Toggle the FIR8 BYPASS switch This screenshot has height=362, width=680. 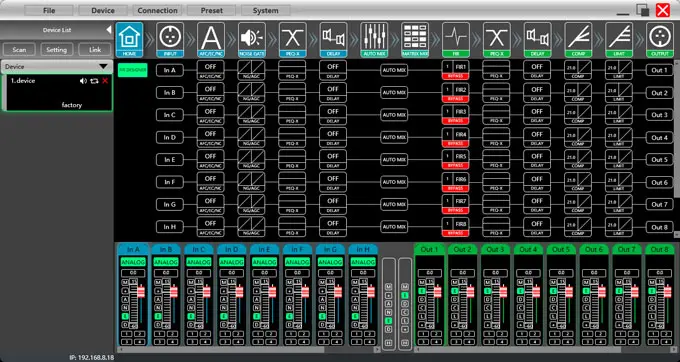[x=455, y=233]
